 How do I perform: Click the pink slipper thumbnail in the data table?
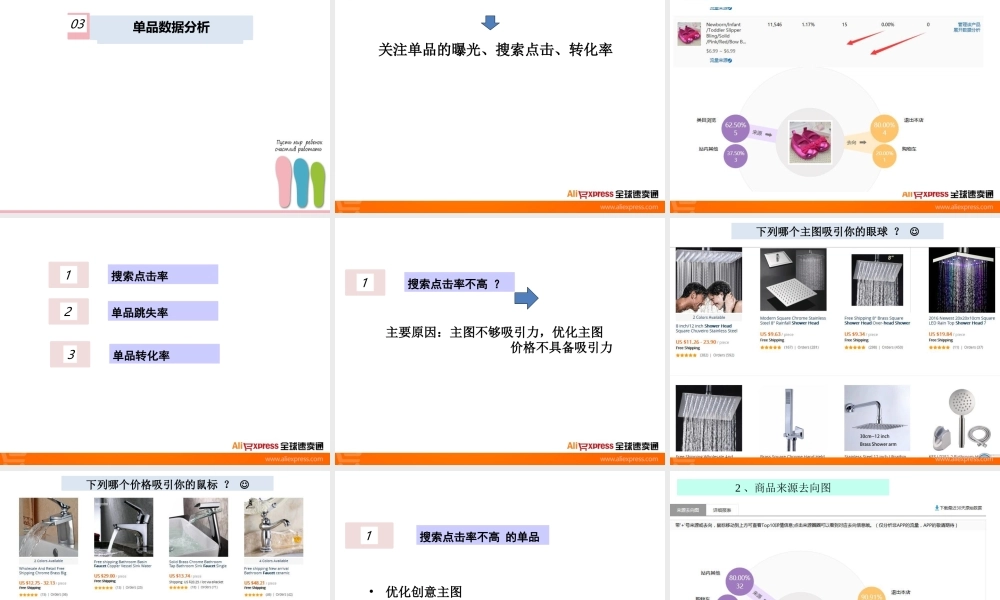(x=687, y=33)
